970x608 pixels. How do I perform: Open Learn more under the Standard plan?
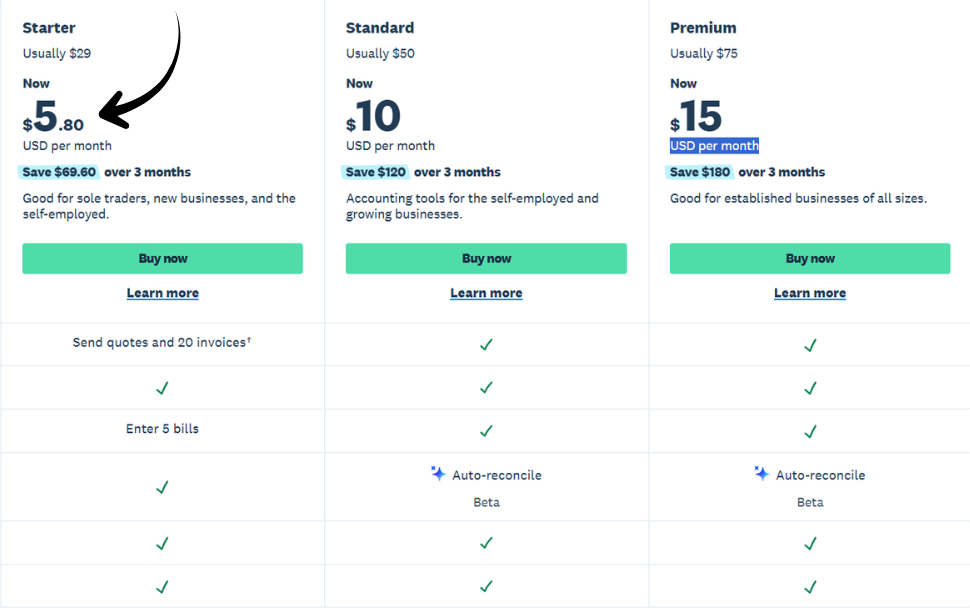pyautogui.click(x=486, y=292)
